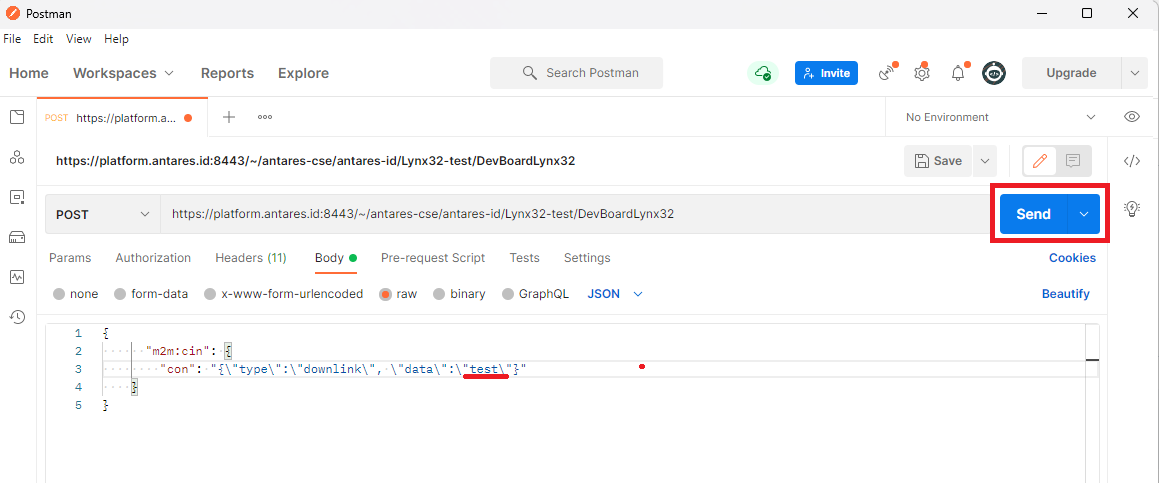Switch to the Authorization tab
Viewport: 1159px width, 483px height.
click(153, 258)
